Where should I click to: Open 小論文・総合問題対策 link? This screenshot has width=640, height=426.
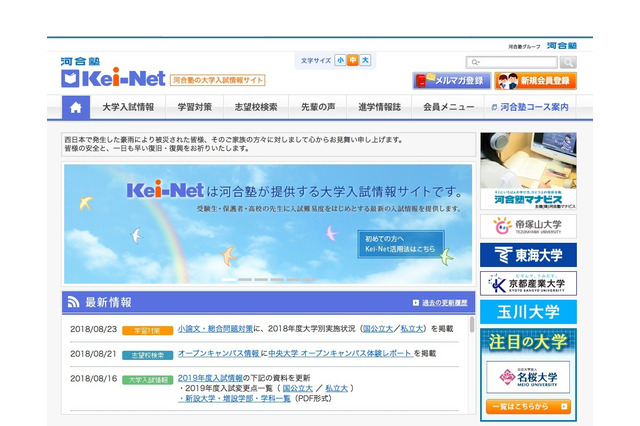[215, 329]
